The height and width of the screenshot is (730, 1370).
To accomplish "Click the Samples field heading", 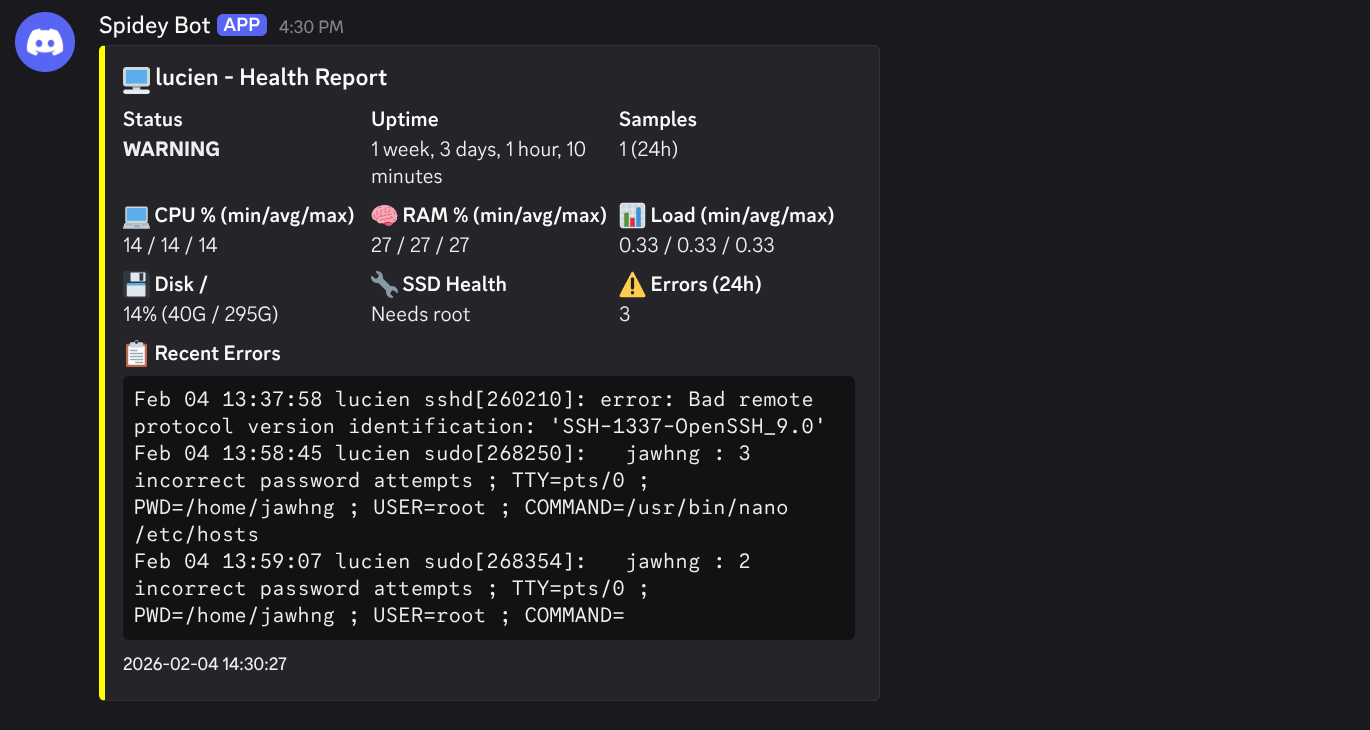I will coord(657,118).
